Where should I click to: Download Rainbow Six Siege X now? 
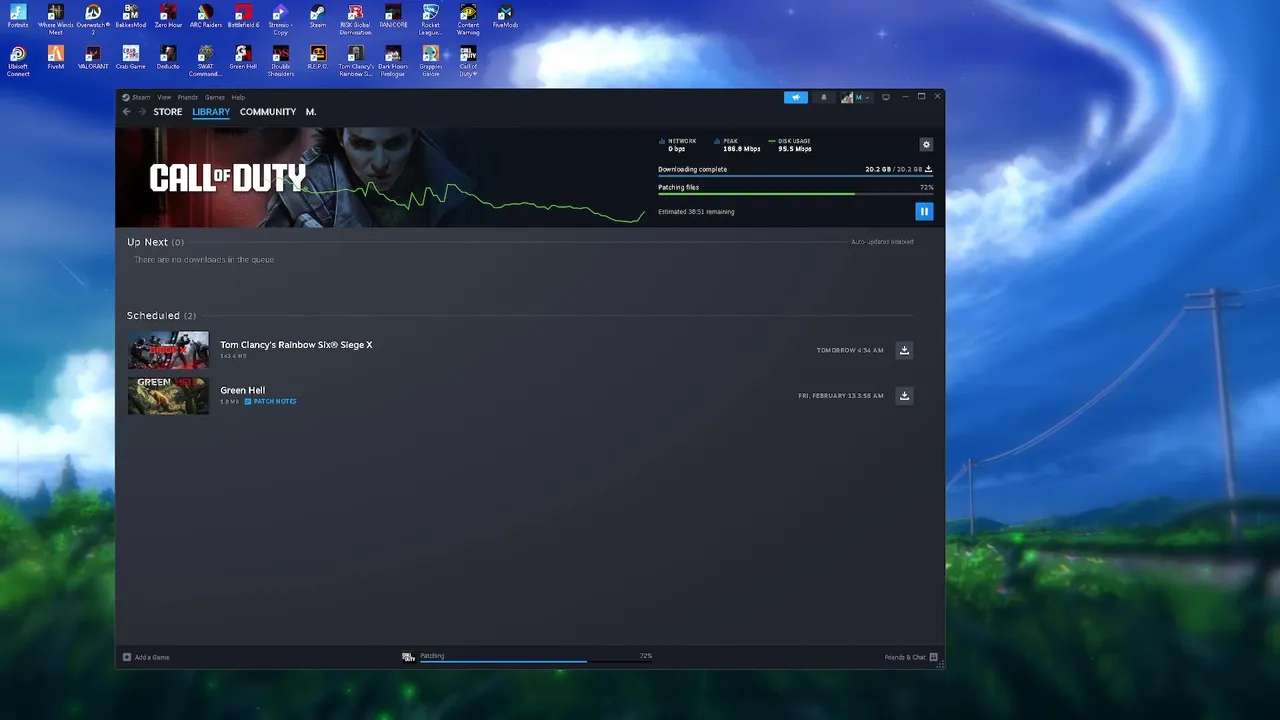(904, 350)
